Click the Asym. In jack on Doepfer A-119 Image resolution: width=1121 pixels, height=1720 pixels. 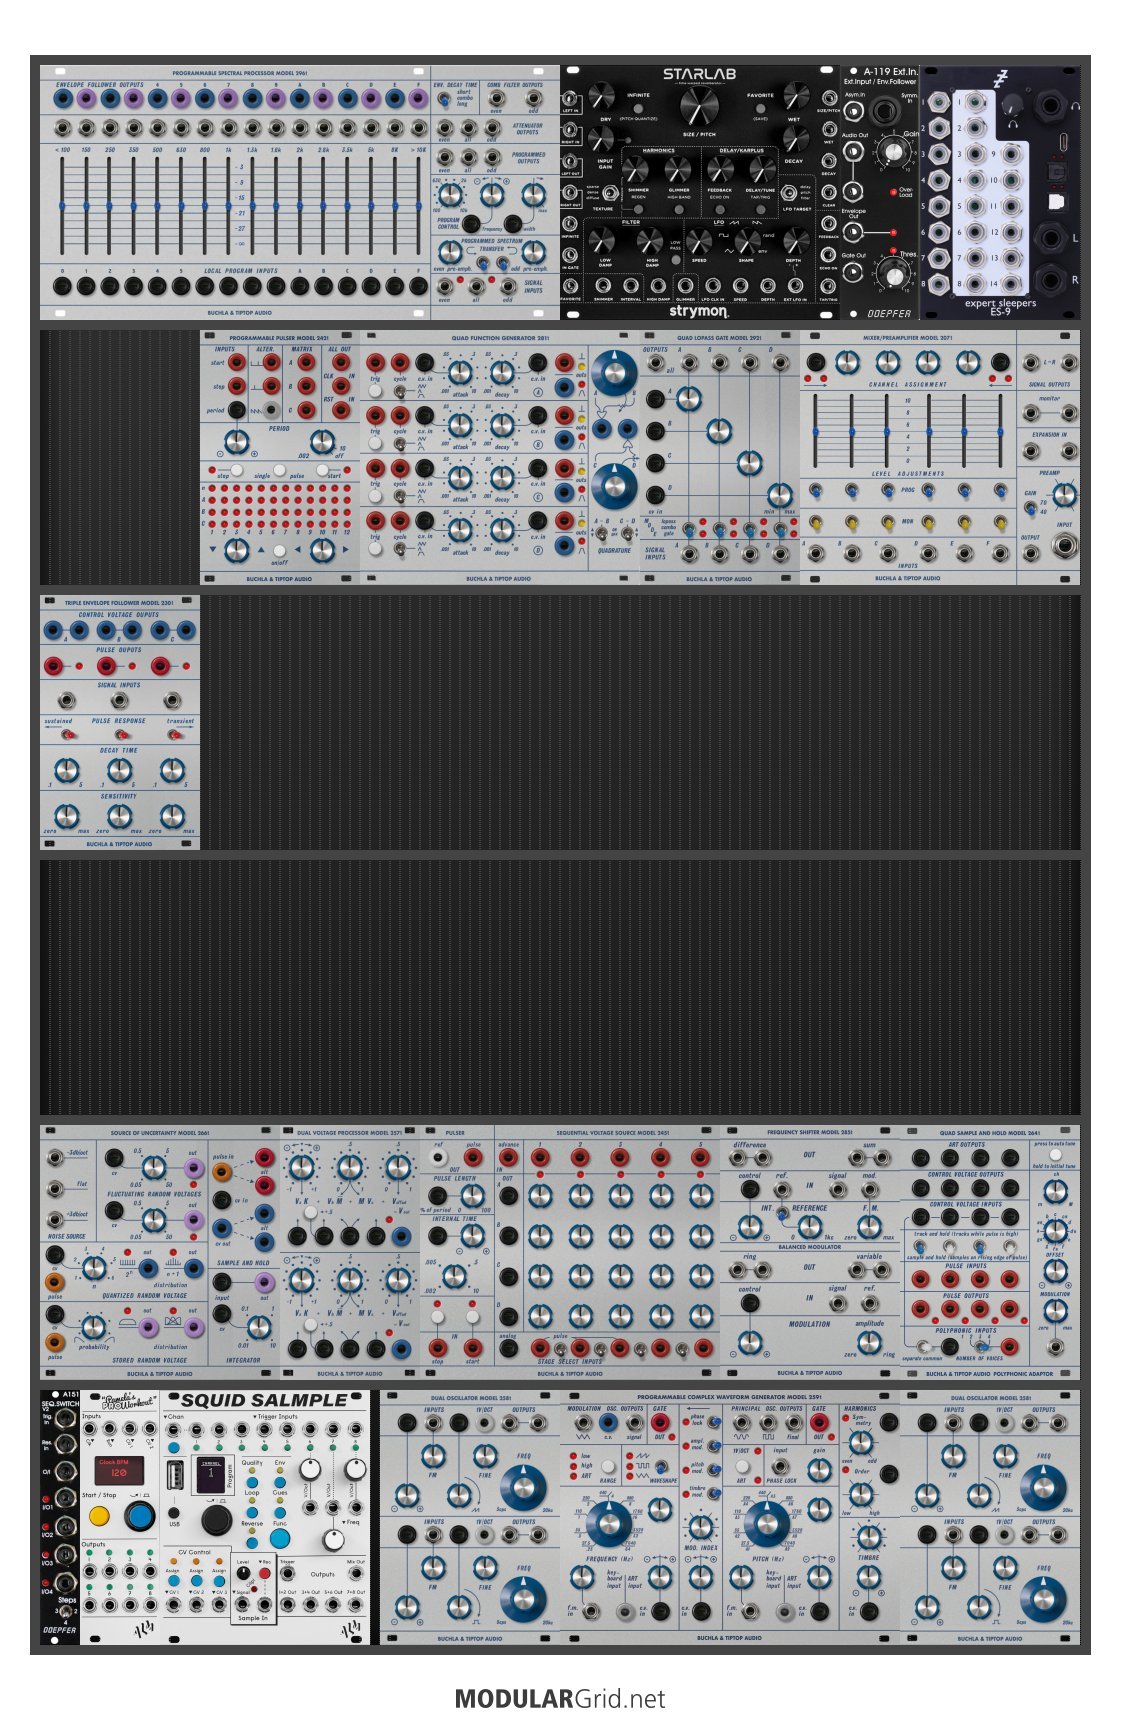(854, 111)
